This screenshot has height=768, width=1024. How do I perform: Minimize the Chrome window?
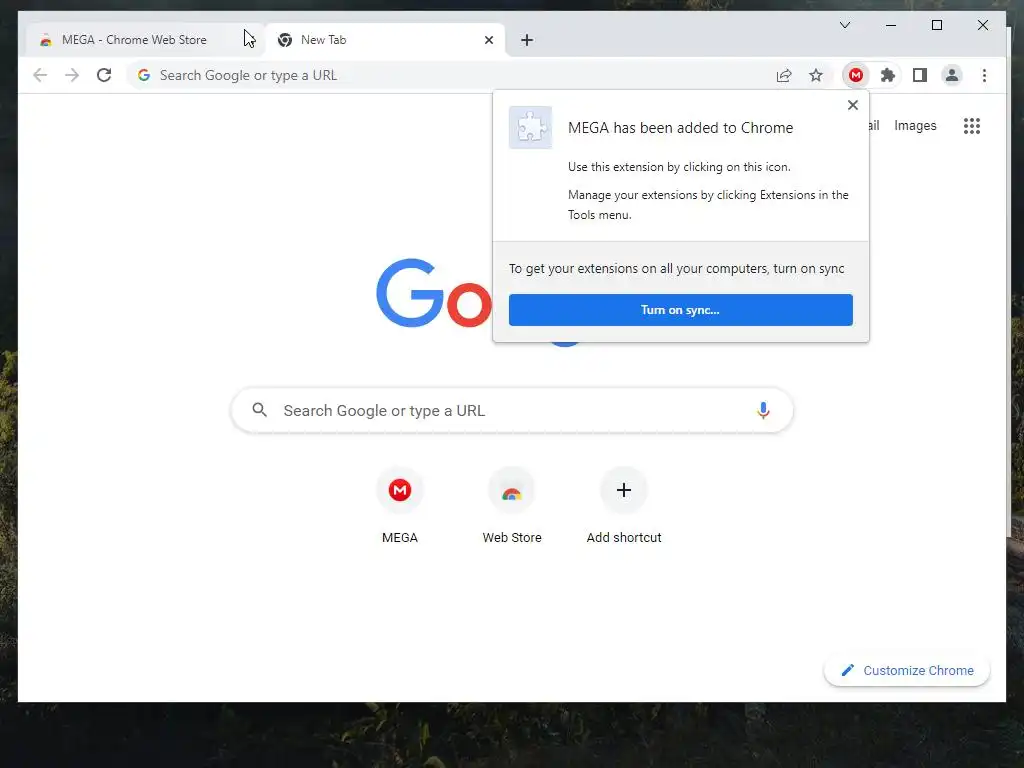point(891,25)
